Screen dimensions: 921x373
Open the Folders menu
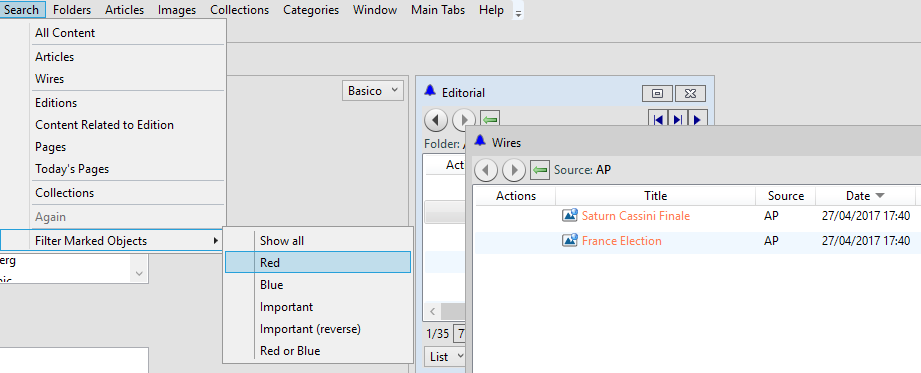click(72, 10)
